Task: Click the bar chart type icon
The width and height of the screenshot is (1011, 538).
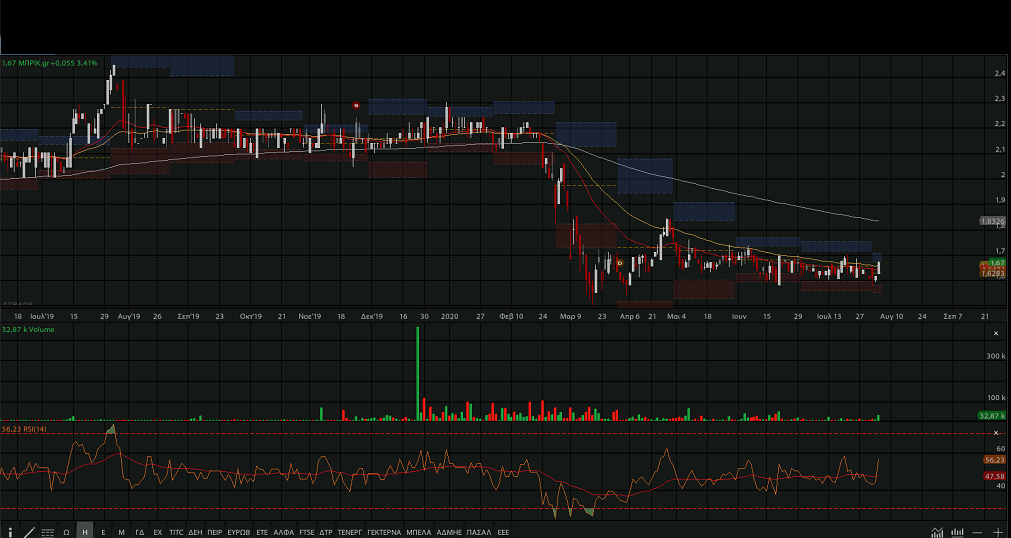Action: pos(957,532)
